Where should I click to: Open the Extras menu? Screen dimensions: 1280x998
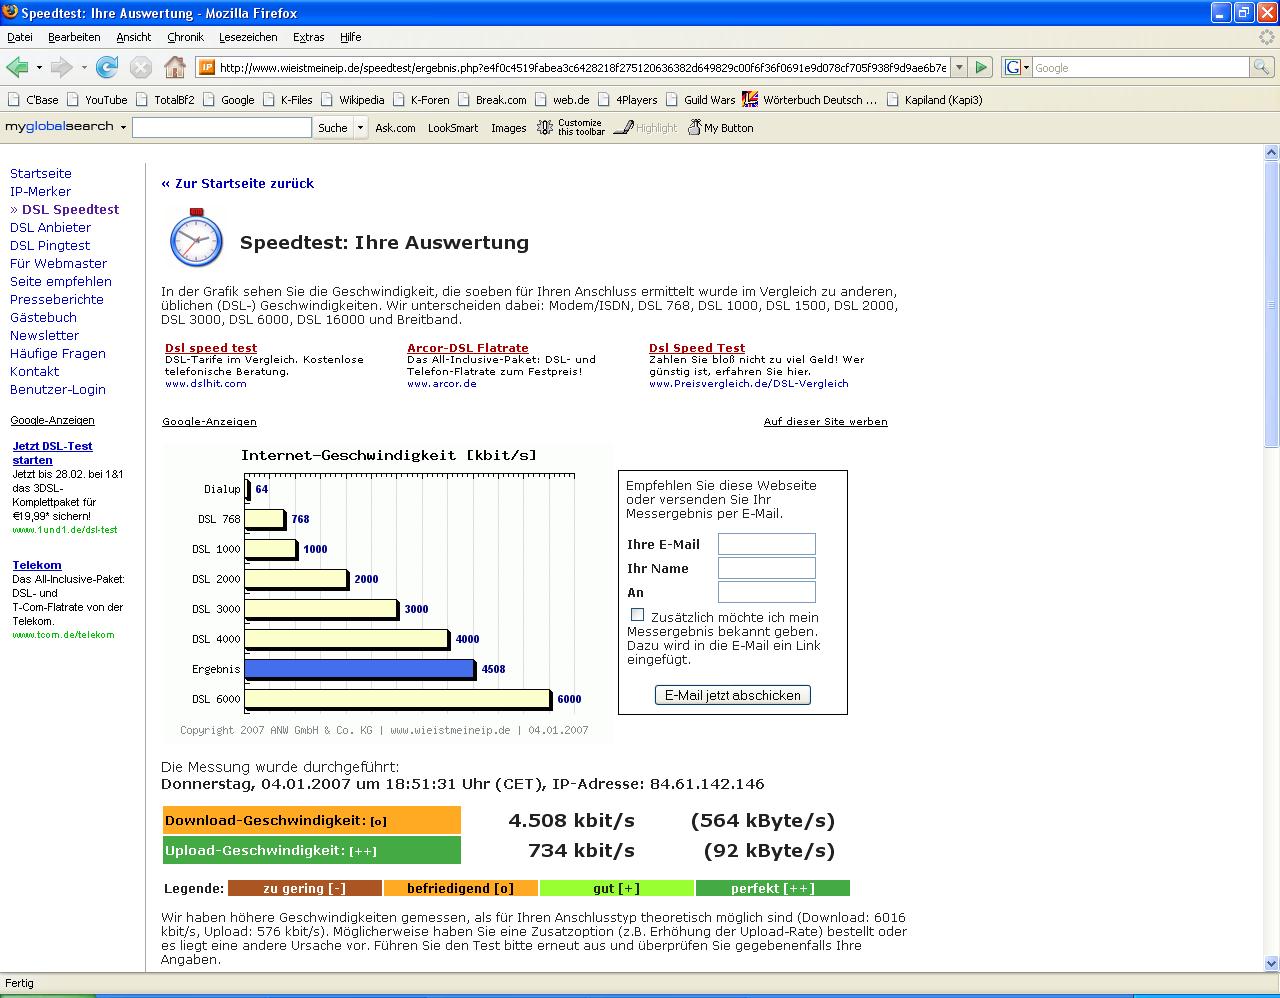point(308,37)
